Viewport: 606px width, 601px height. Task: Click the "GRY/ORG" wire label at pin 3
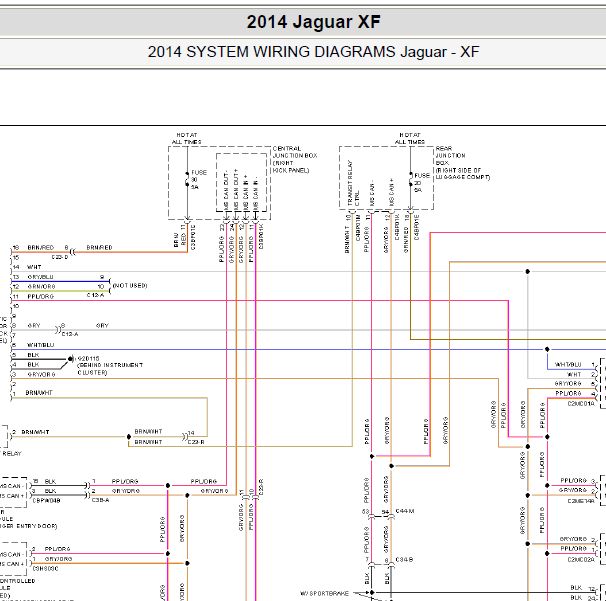pyautogui.click(x=41, y=375)
